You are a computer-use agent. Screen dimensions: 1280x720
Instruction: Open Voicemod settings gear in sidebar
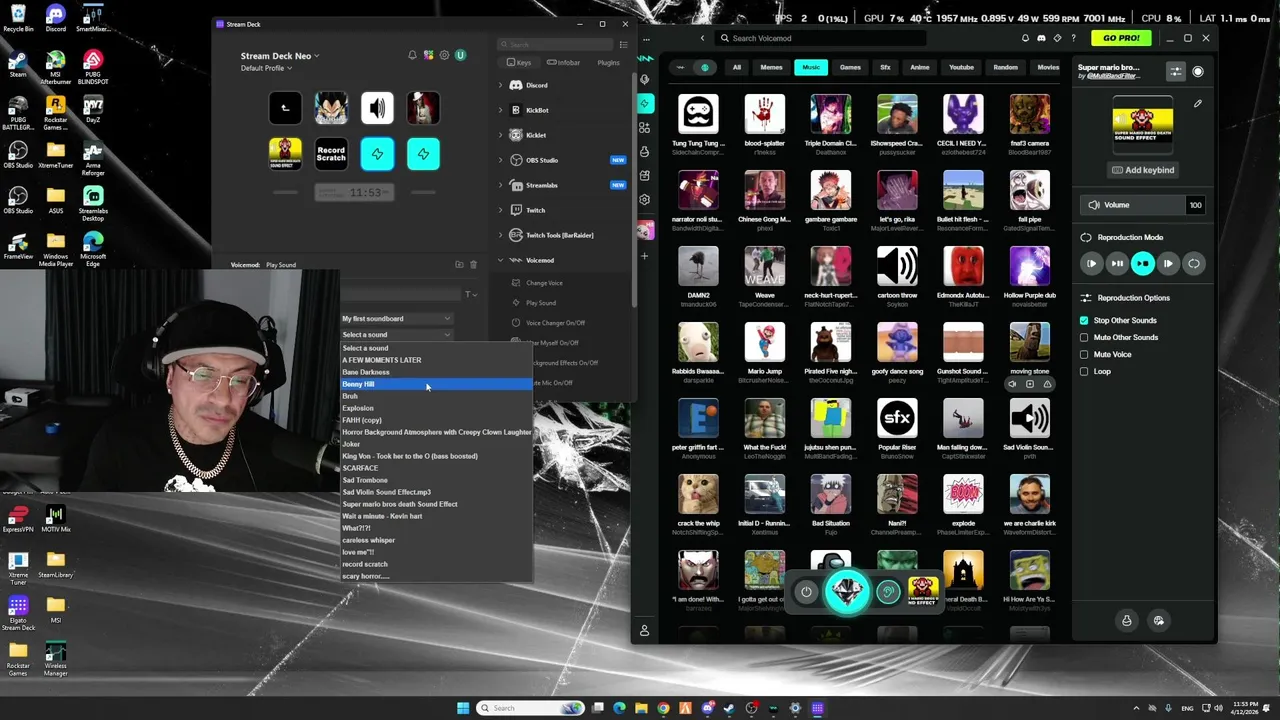(645, 199)
